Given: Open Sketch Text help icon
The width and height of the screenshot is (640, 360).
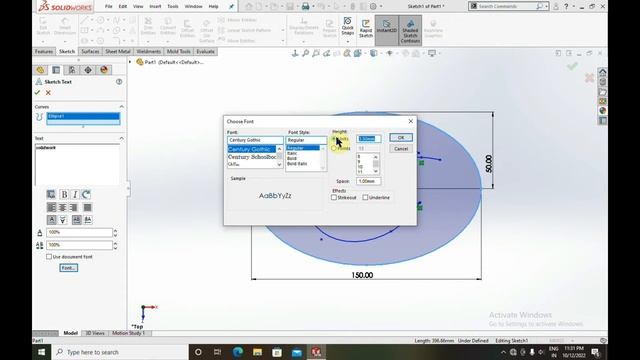Looking at the screenshot, I should [x=119, y=82].
